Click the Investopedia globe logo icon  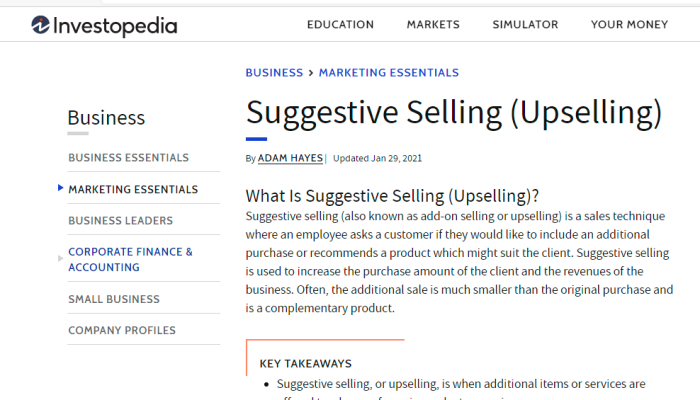click(x=40, y=25)
